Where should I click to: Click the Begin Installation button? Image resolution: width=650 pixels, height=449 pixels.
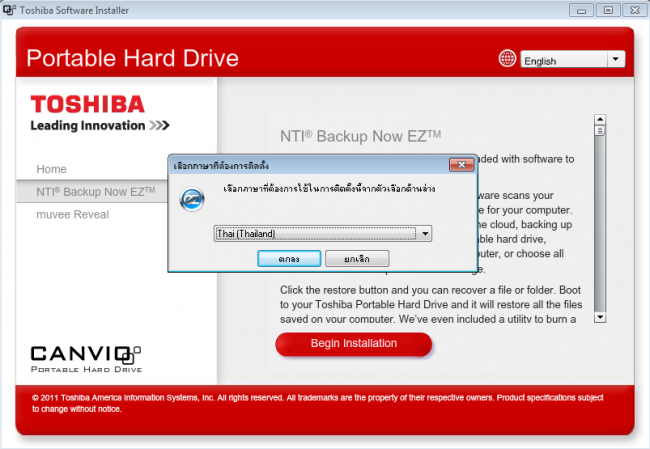(x=354, y=344)
